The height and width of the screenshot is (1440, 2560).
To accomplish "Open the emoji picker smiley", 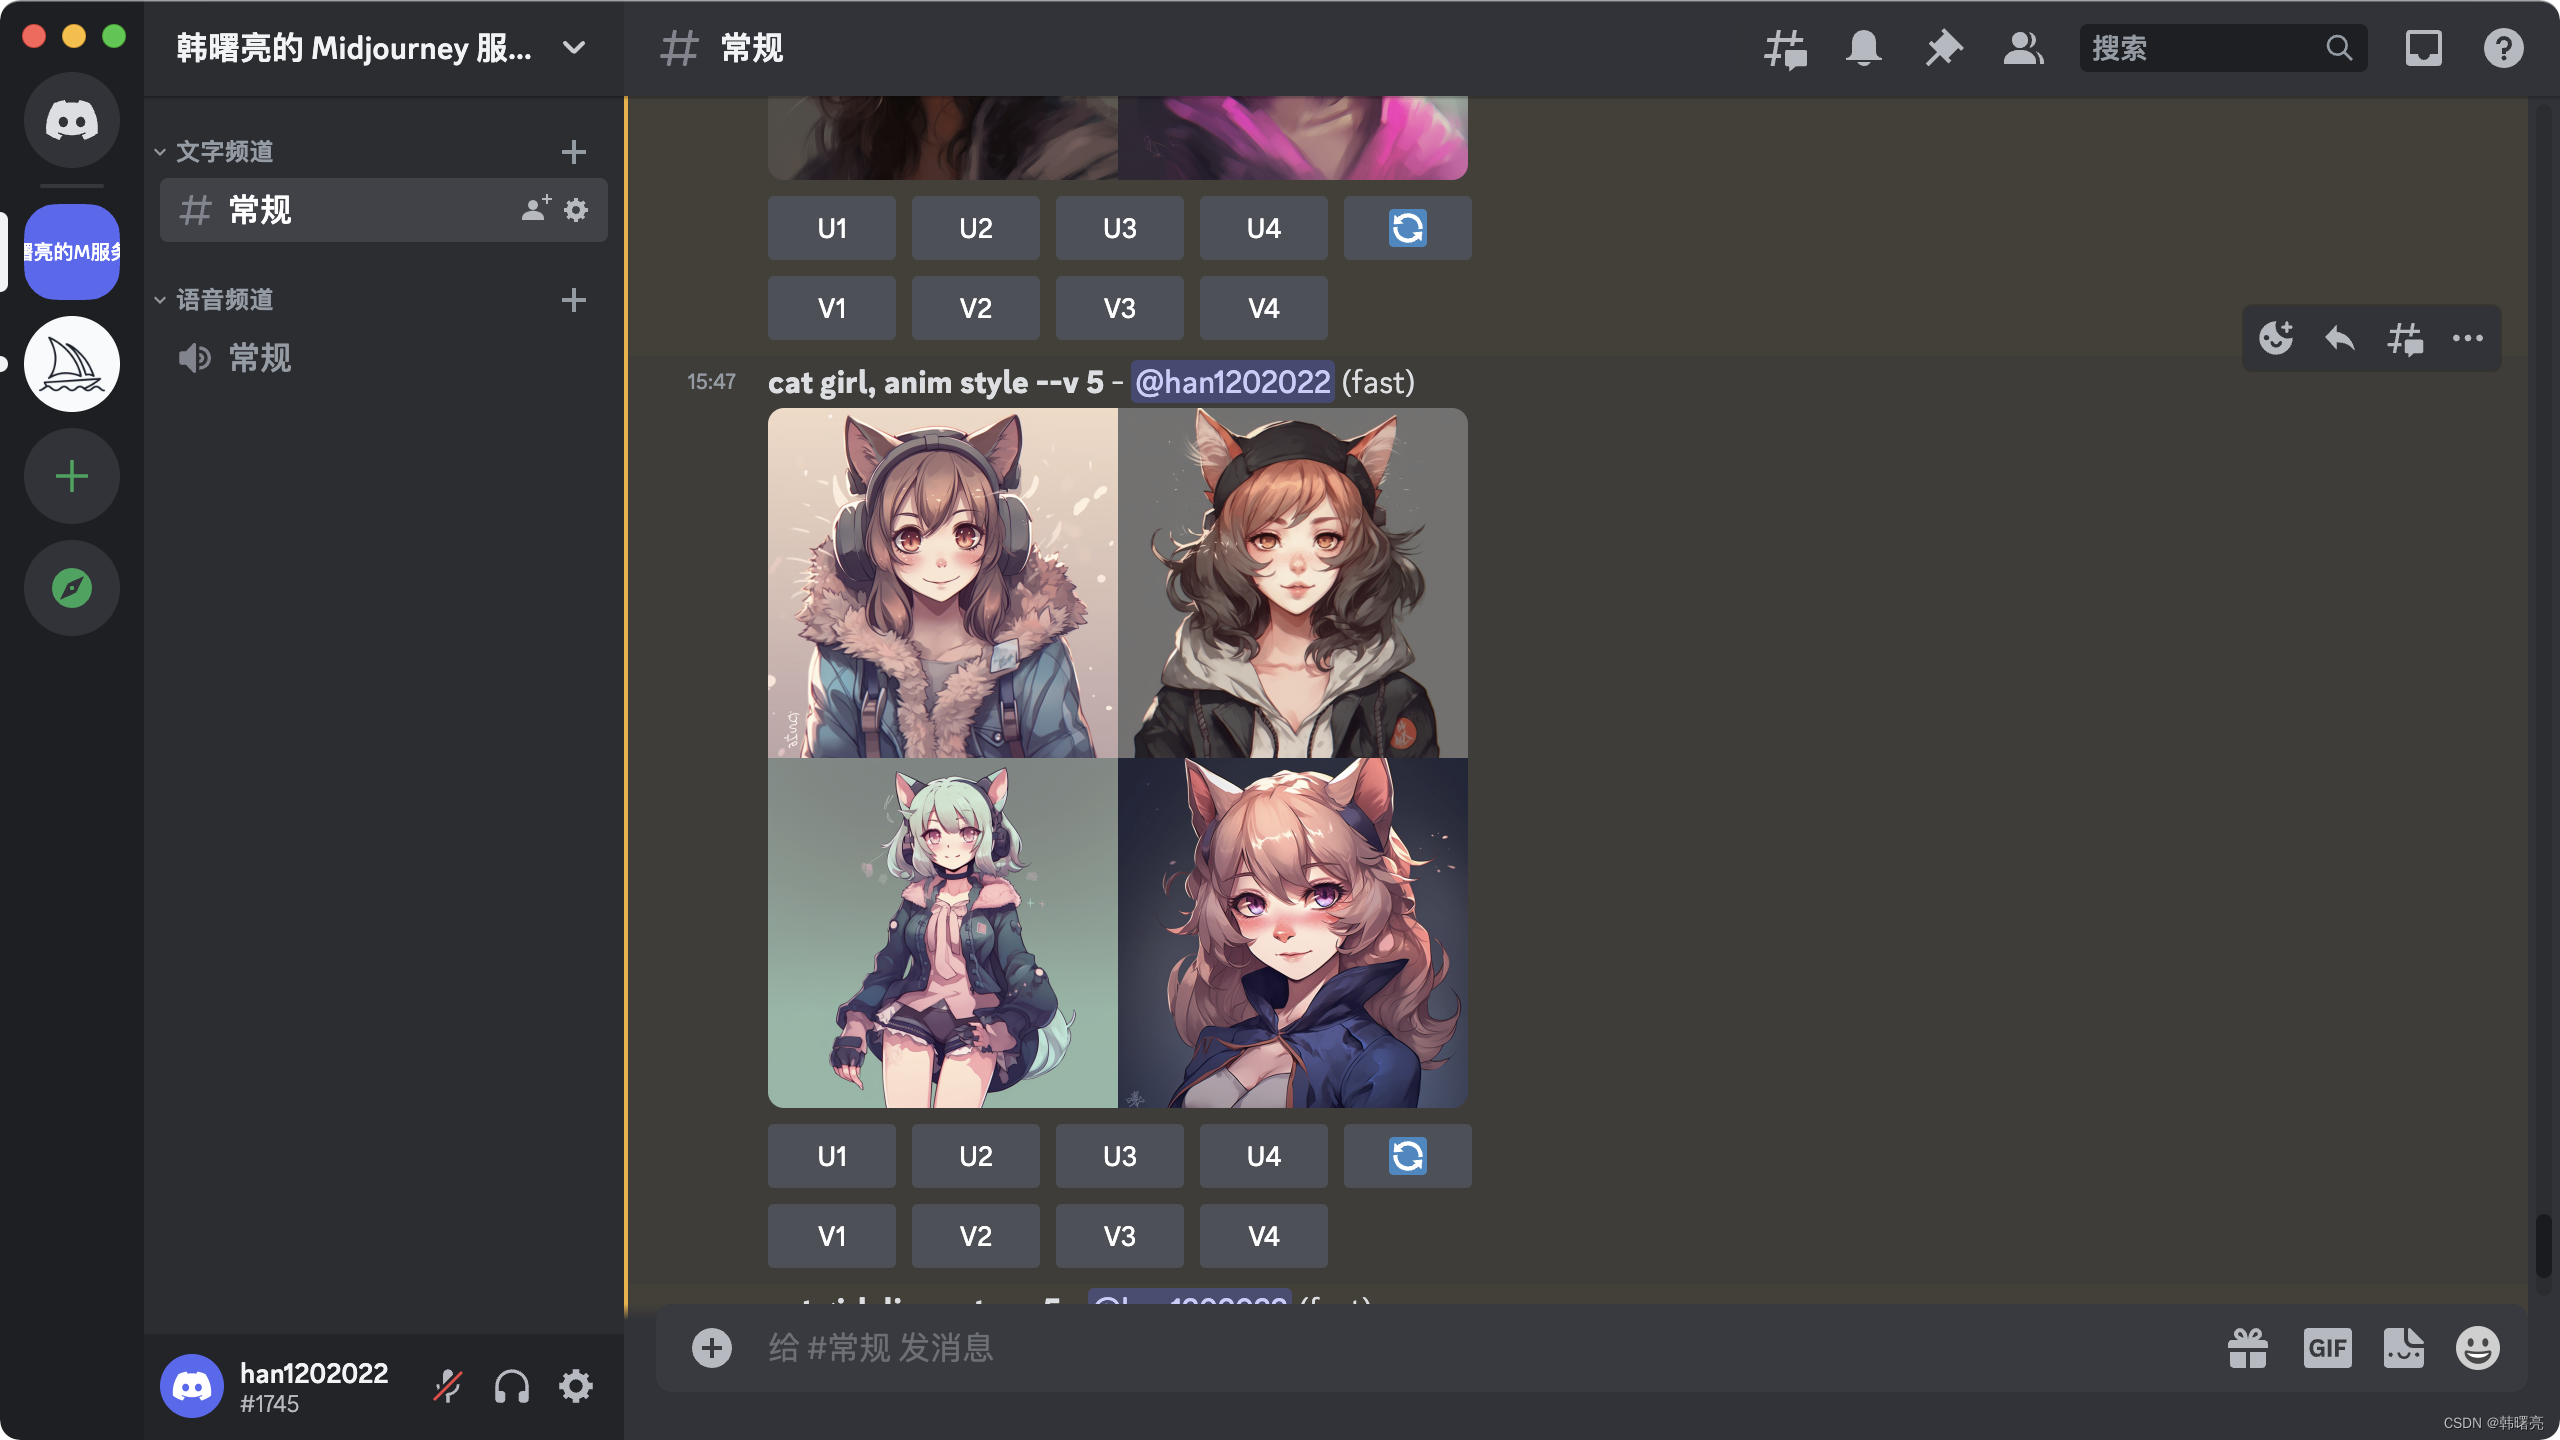I will [2477, 1348].
